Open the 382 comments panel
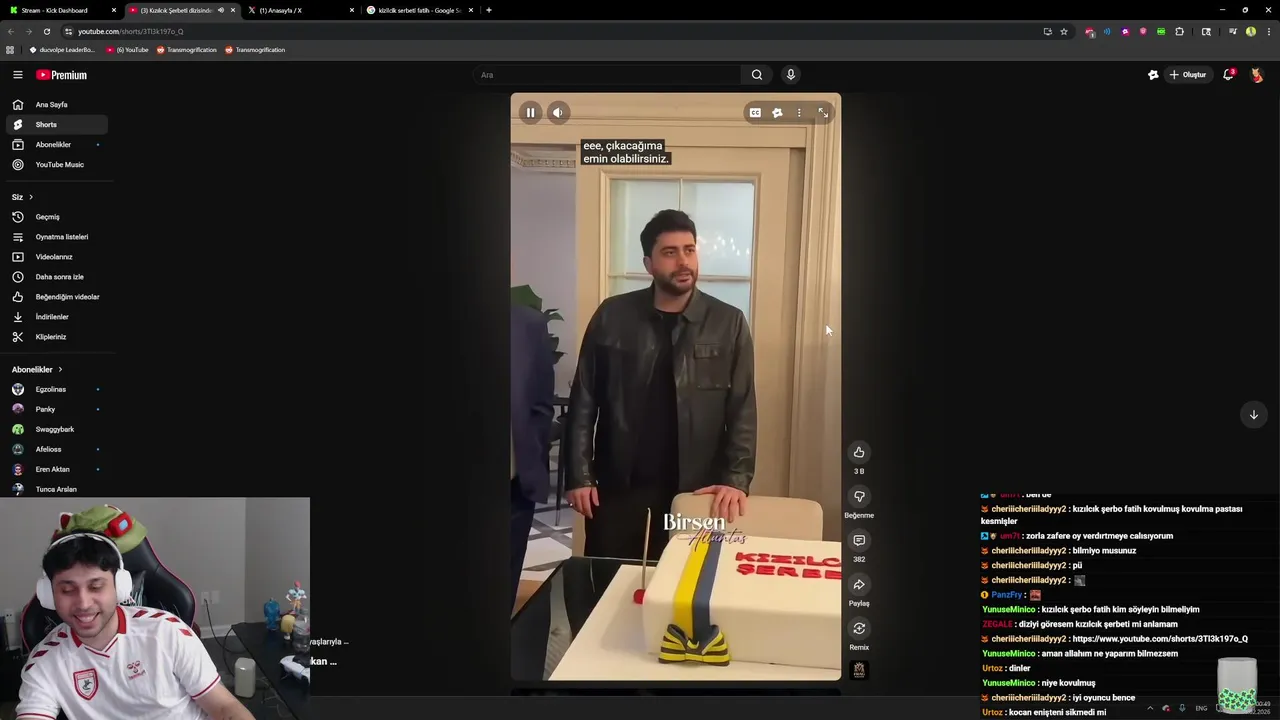The width and height of the screenshot is (1280, 720). point(859,540)
